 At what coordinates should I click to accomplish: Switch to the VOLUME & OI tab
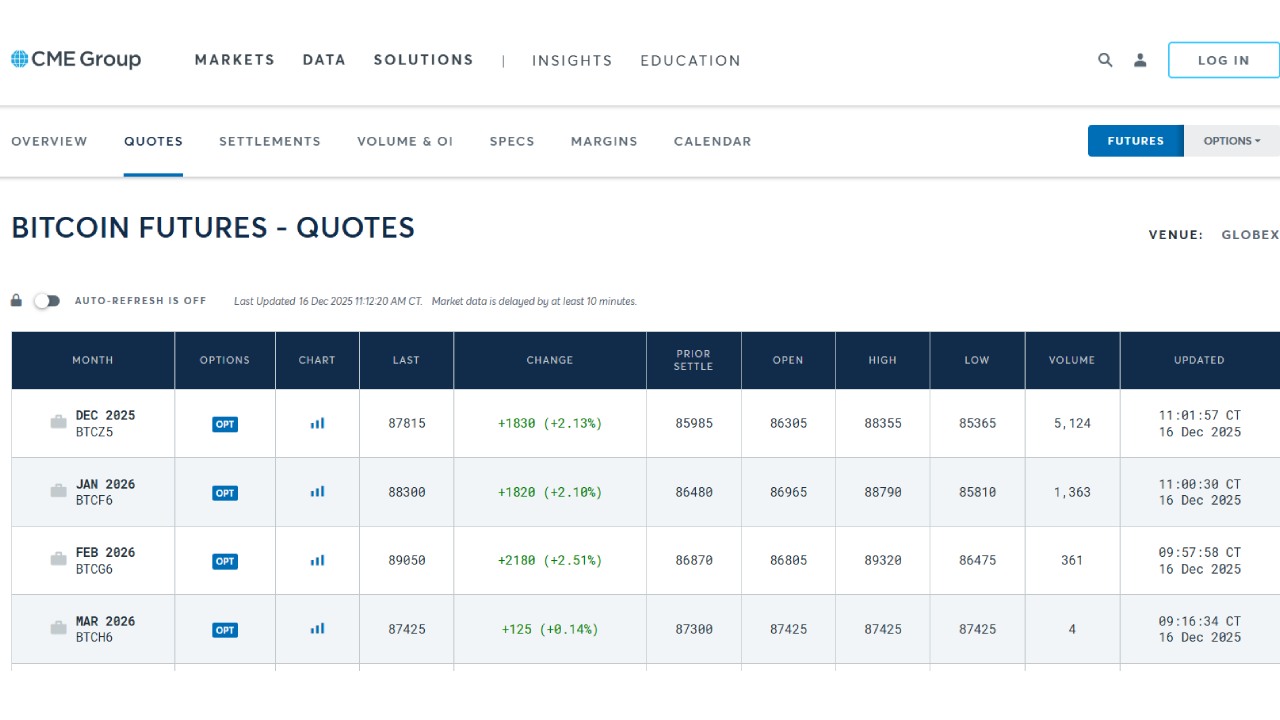405,141
